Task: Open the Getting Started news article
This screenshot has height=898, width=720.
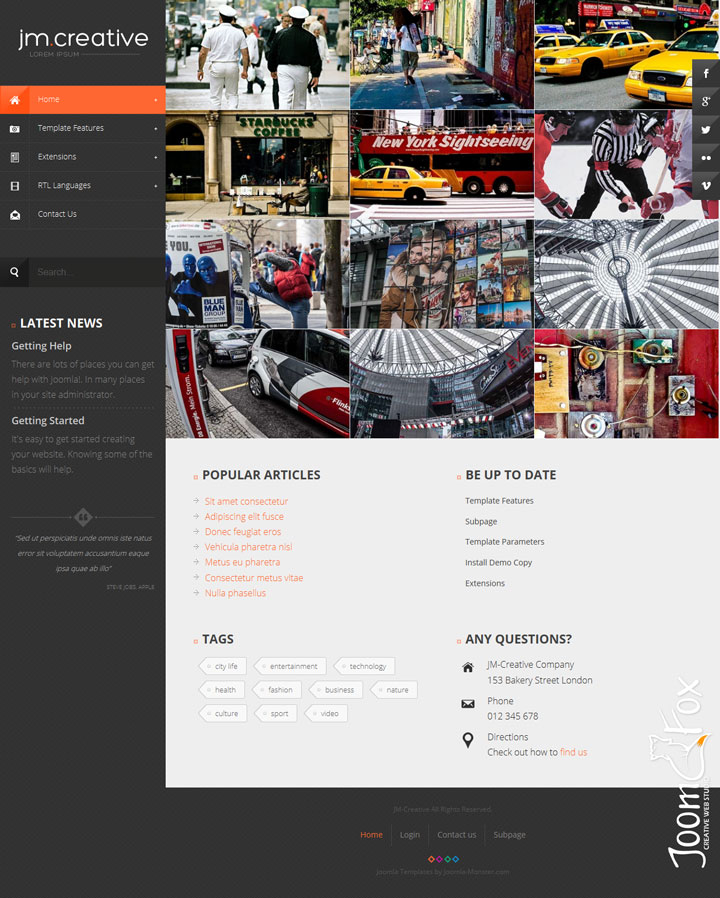Action: 48,420
